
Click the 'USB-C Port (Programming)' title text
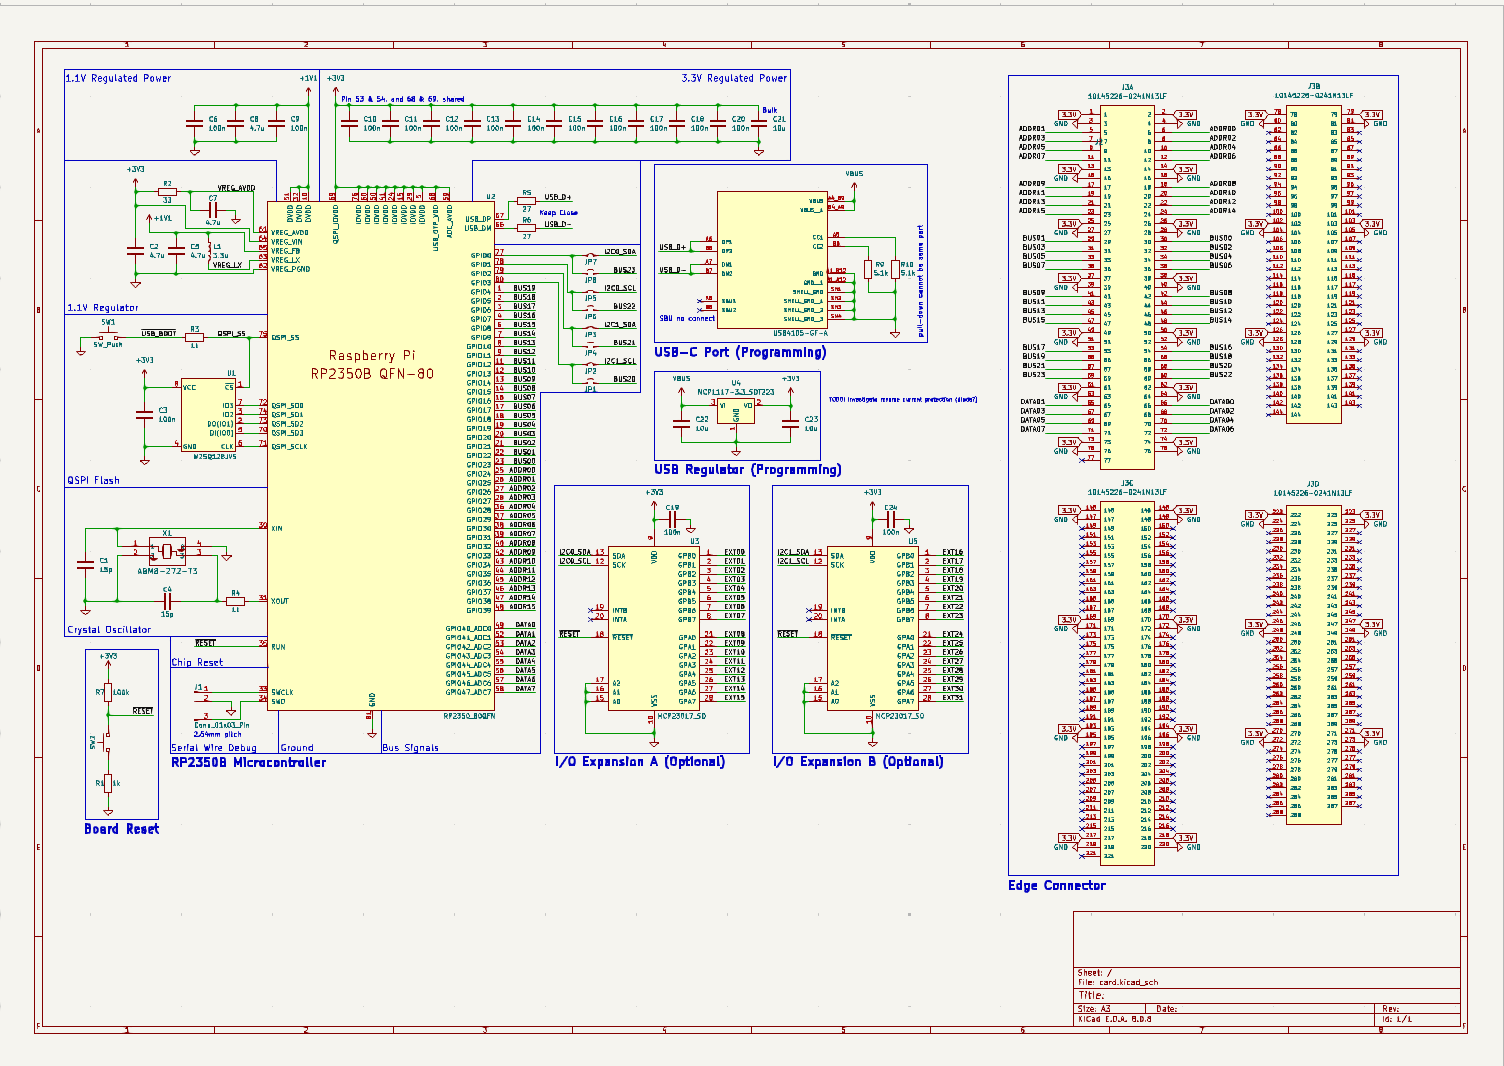pos(740,352)
